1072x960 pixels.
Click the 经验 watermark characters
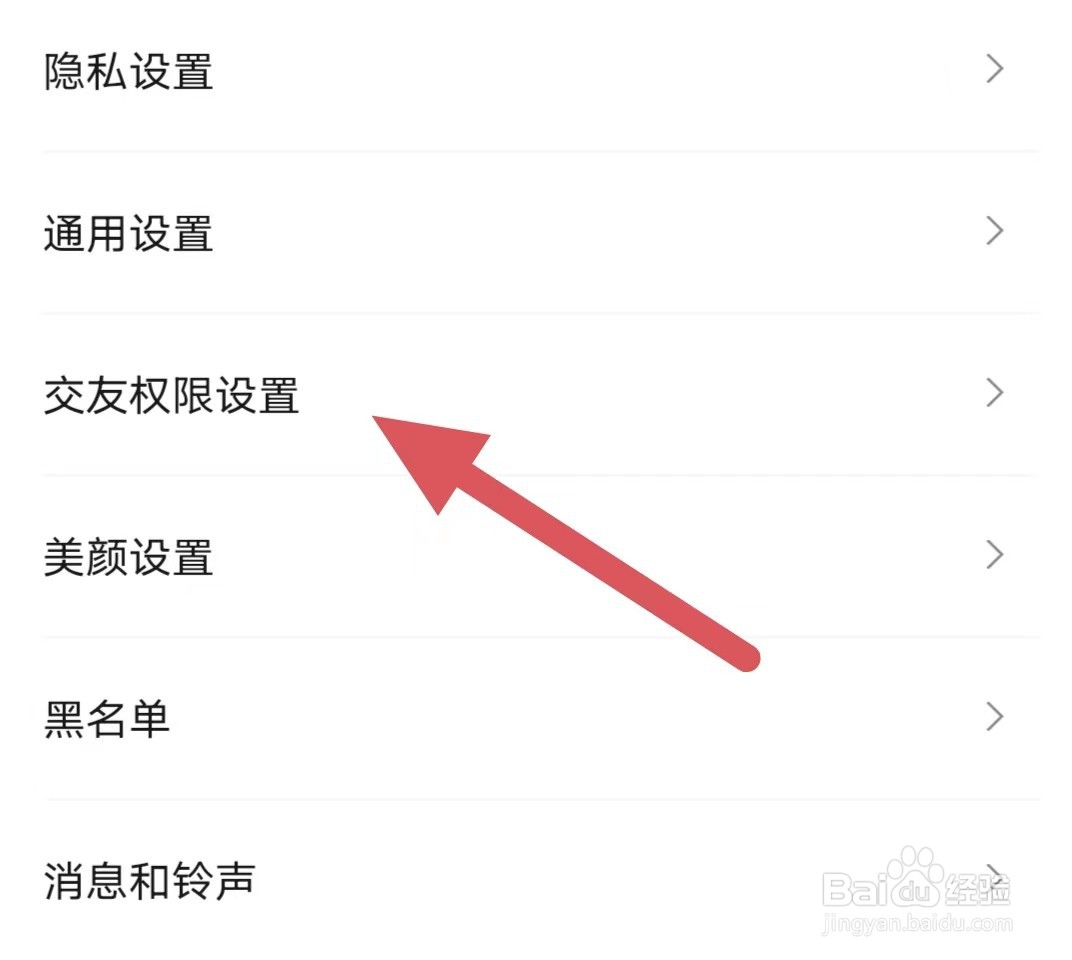click(978, 890)
